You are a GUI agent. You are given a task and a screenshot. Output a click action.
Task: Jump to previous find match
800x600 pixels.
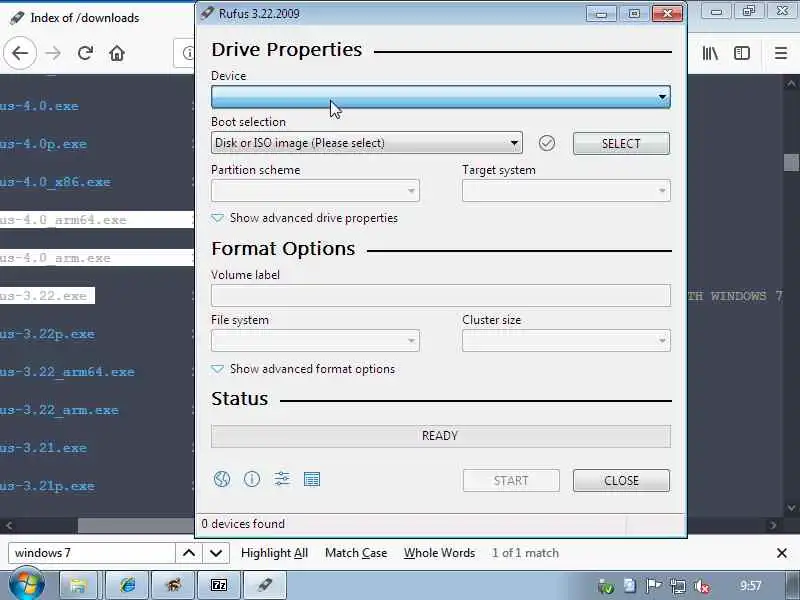click(189, 553)
